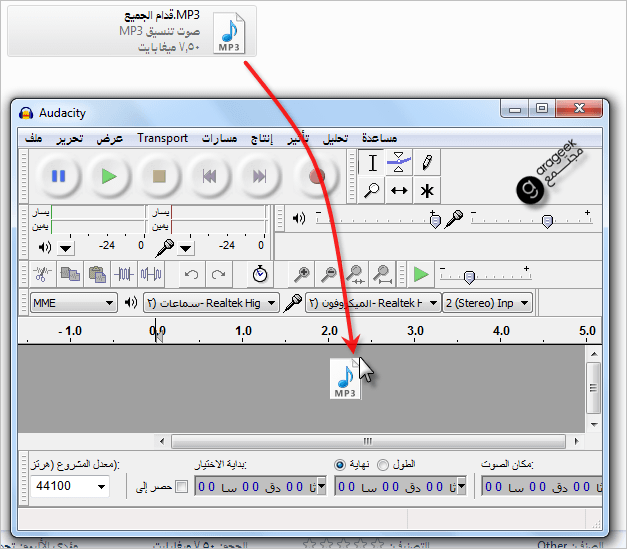Click the input meter microphone icon

pyautogui.click(x=165, y=248)
